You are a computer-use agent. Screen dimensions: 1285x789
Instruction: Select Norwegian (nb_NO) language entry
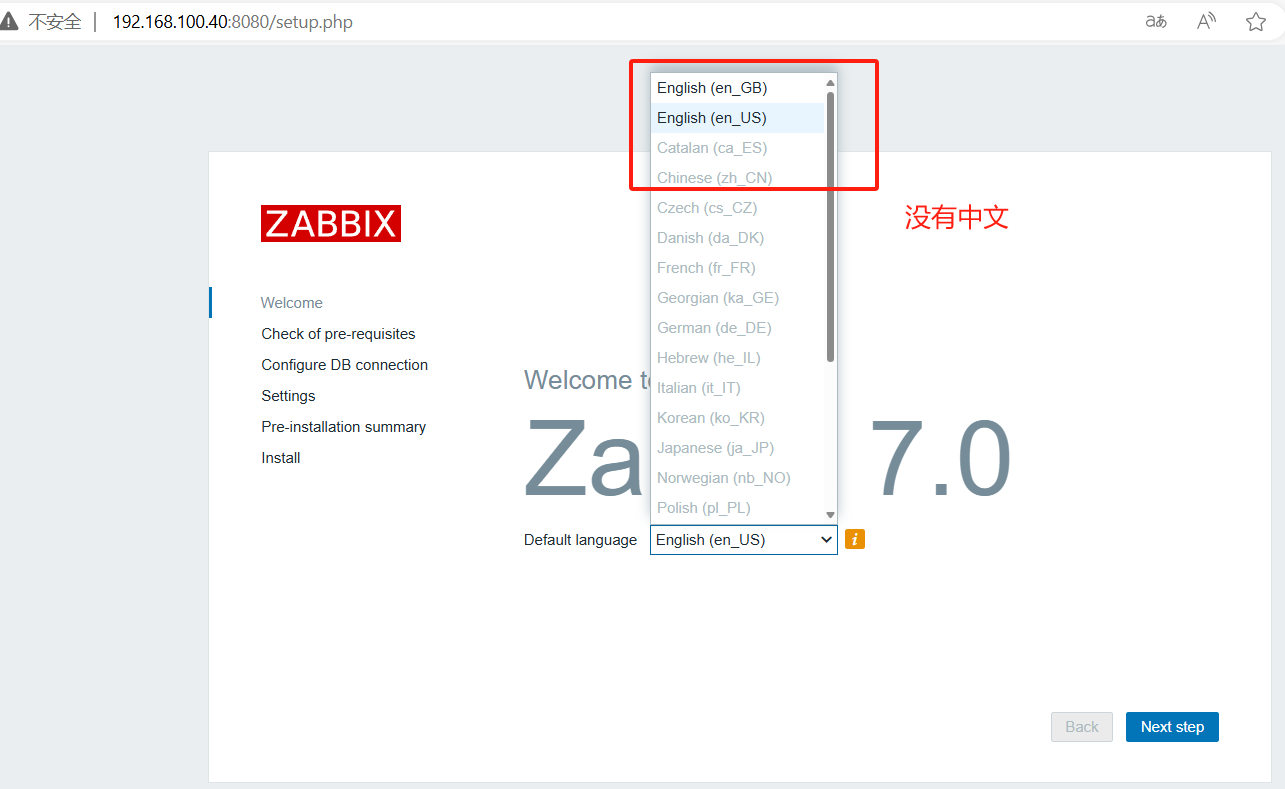click(x=737, y=478)
